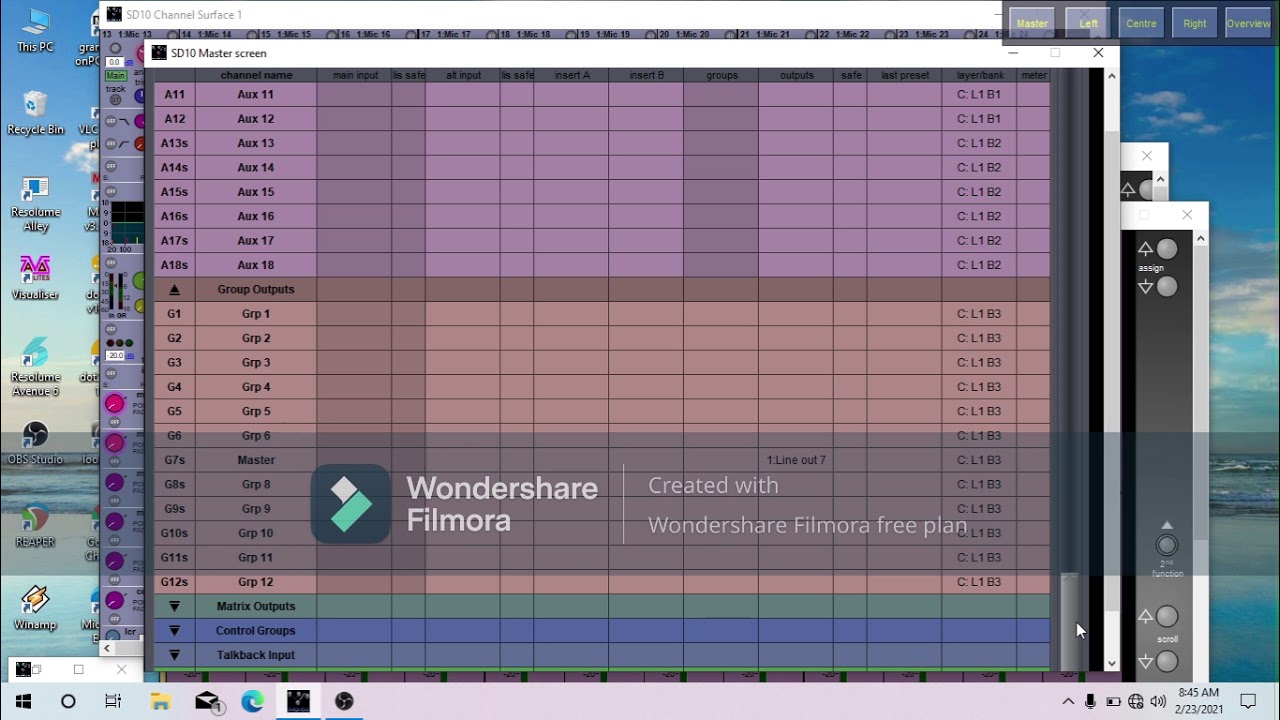Viewport: 1280px width, 720px height.
Task: Collapse the Group Outputs section
Action: coord(174,289)
